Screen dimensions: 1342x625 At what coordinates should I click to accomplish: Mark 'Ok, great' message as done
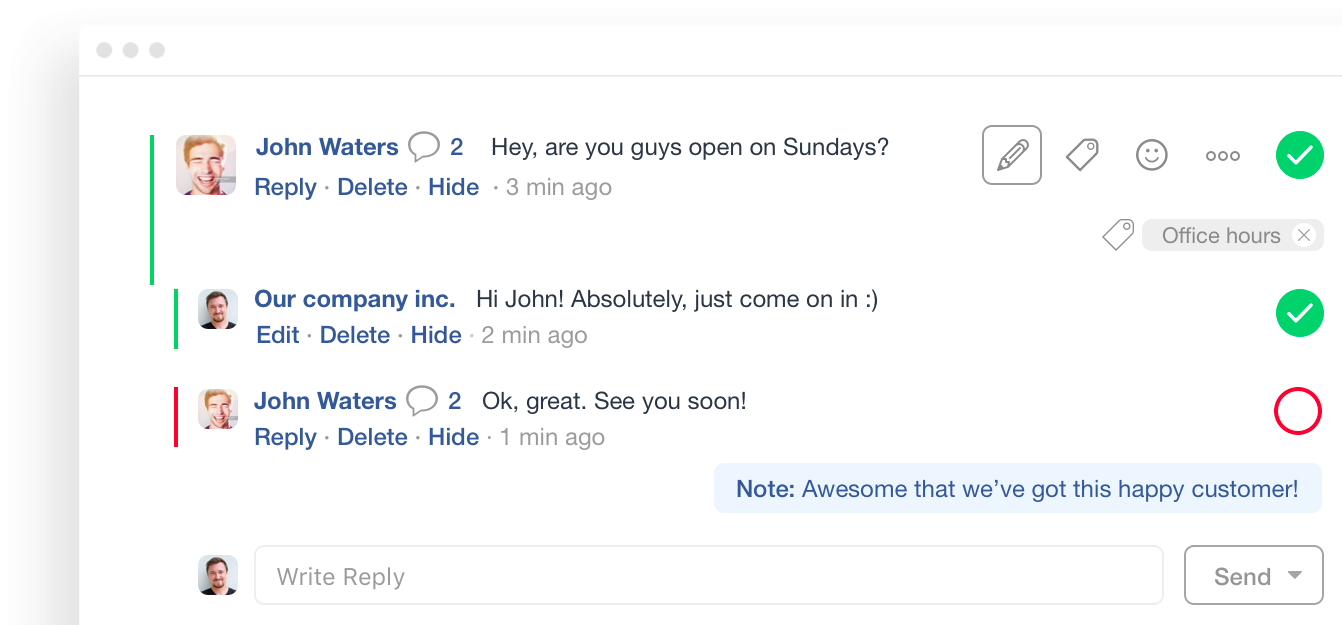[1298, 411]
